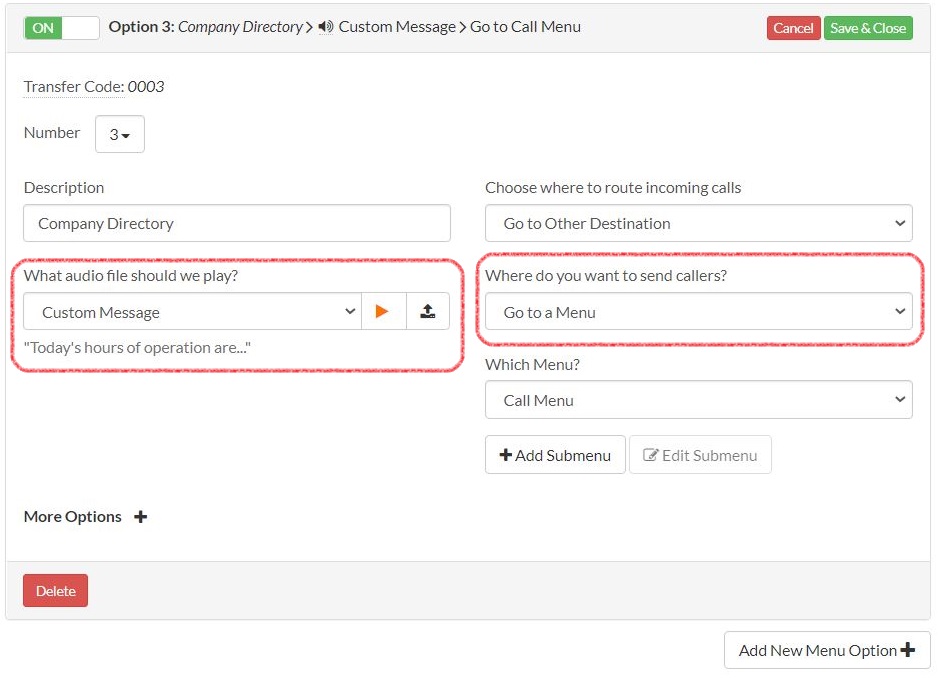Viewport: 941px width, 678px height.
Task: Select Go to Call Menu in the breadcrumb
Action: tap(529, 27)
